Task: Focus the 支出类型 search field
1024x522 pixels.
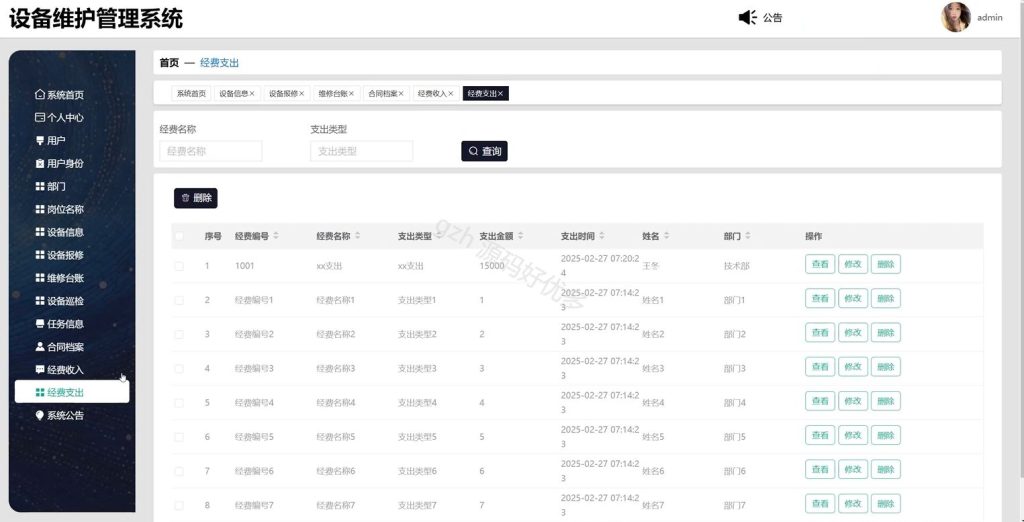Action: 361,151
